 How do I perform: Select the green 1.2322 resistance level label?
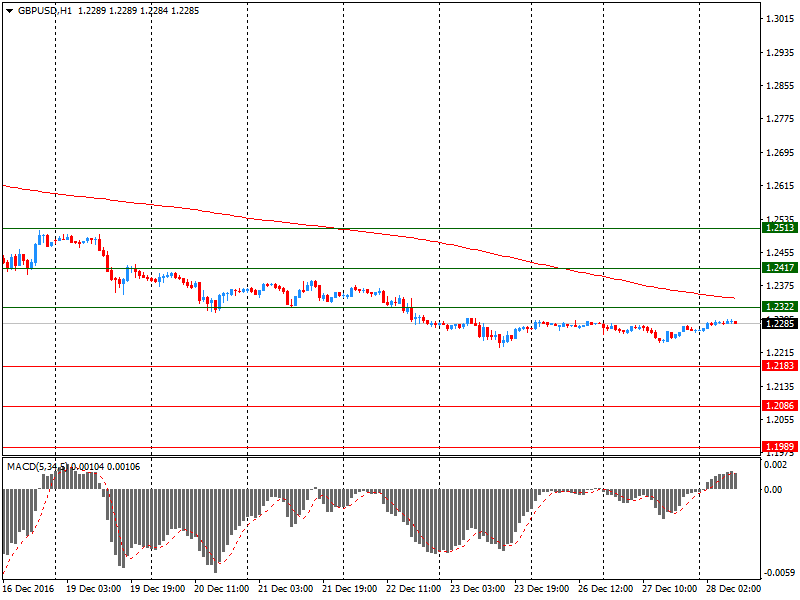(x=779, y=306)
